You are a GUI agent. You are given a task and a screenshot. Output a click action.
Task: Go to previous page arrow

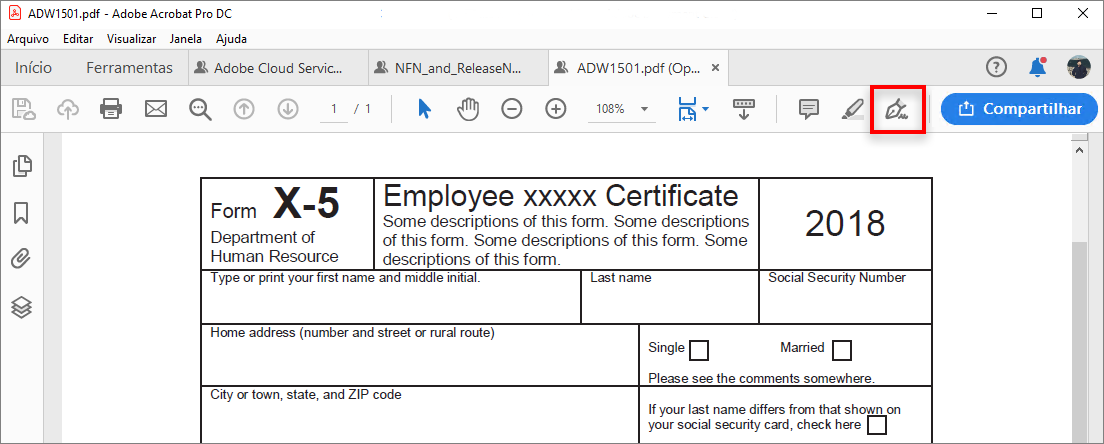[244, 109]
